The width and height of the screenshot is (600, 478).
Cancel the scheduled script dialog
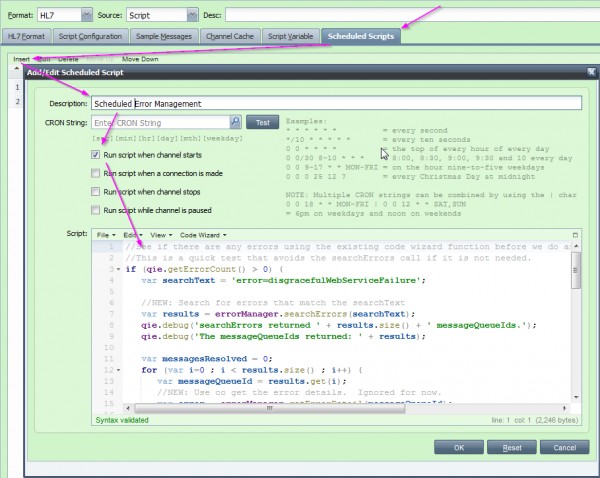564,447
